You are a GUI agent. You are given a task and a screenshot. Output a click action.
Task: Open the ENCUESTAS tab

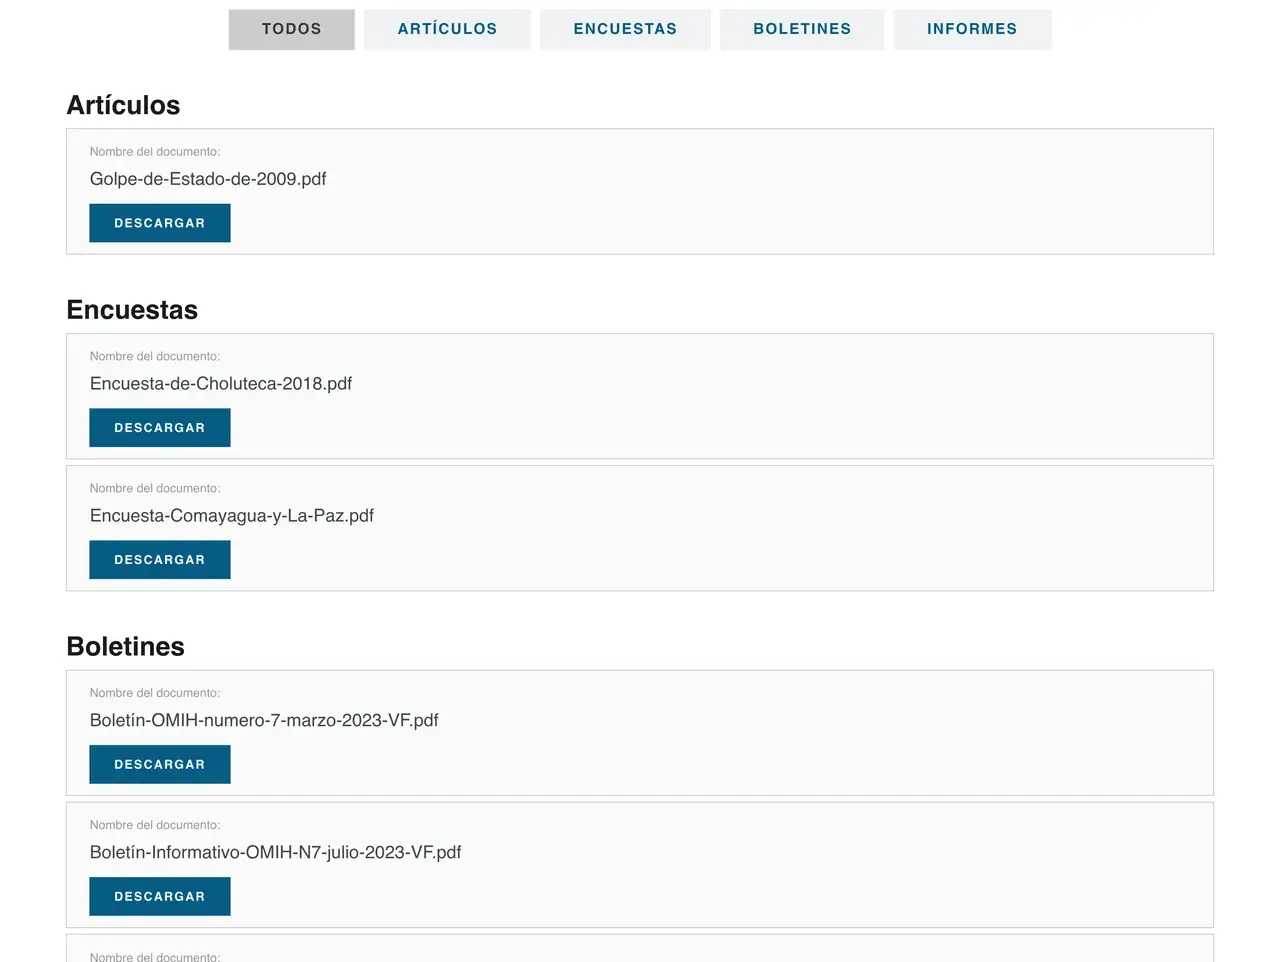coord(625,29)
